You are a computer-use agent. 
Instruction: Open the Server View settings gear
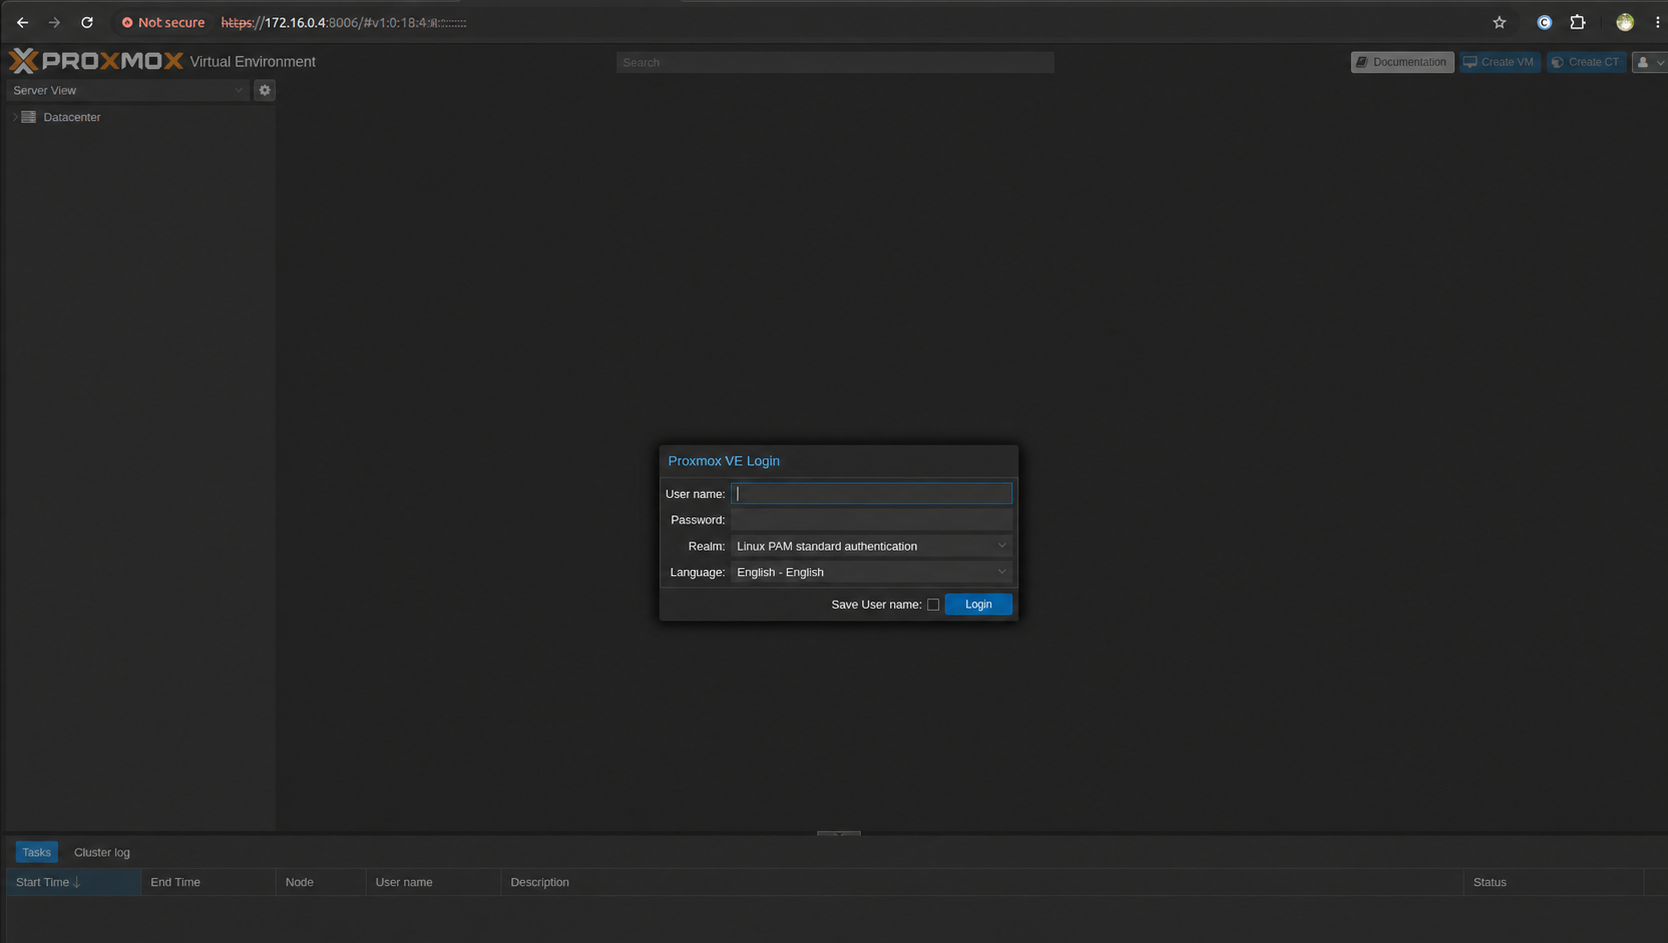point(264,90)
